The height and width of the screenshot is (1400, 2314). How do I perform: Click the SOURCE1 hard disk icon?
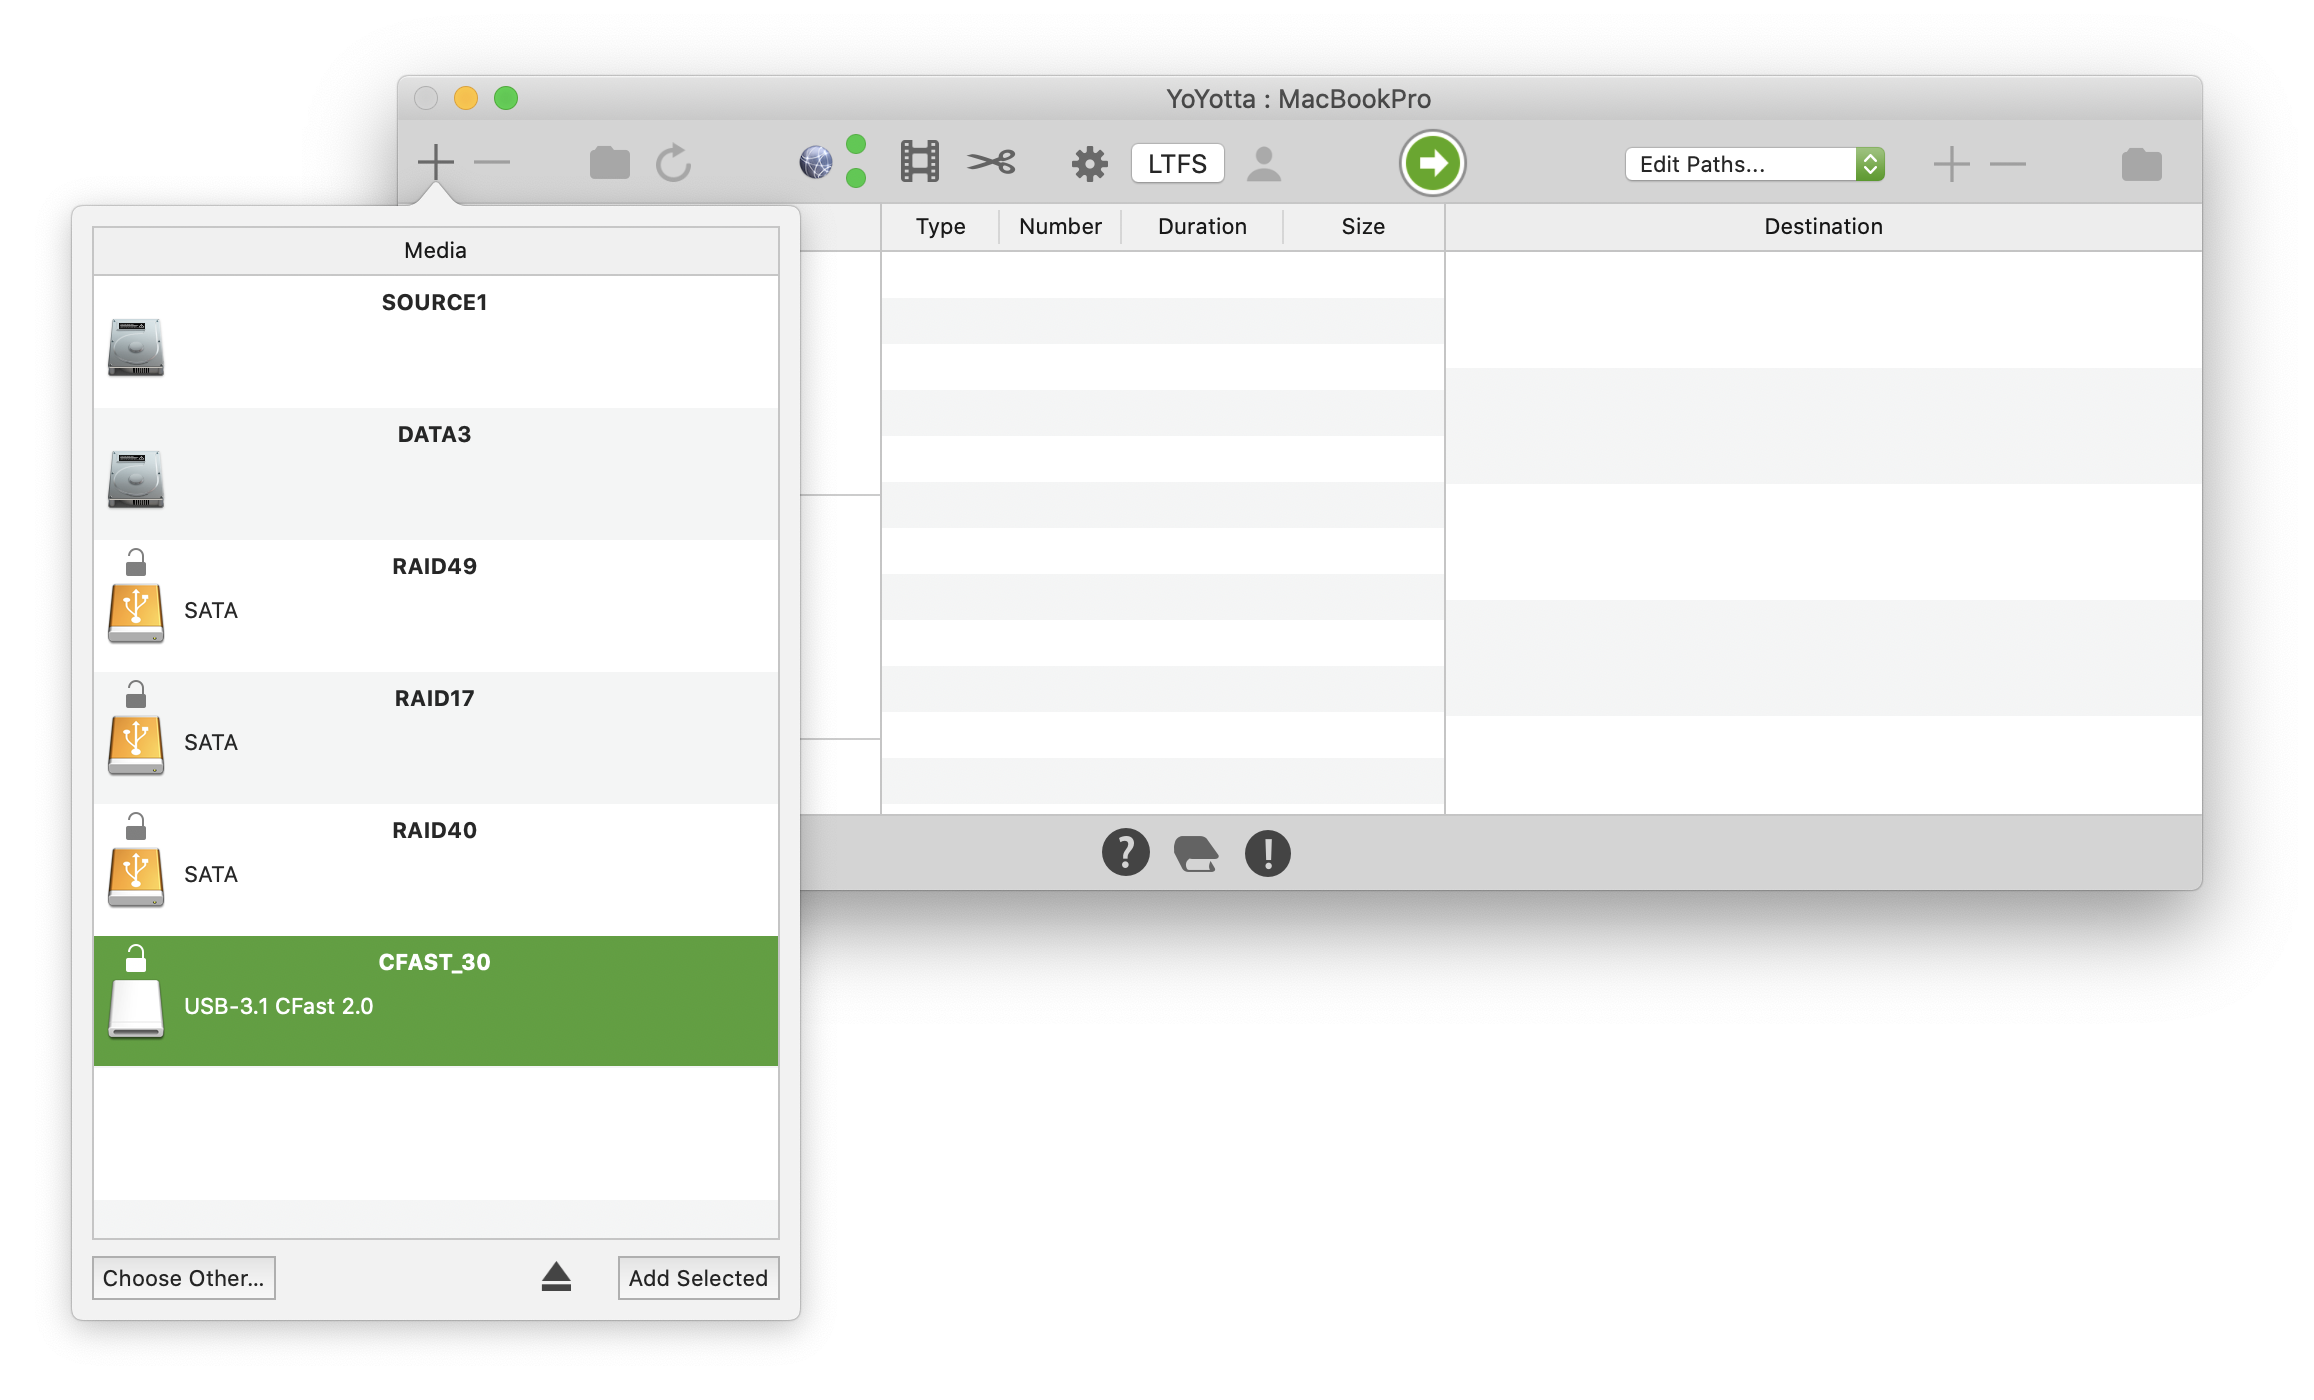tap(136, 347)
